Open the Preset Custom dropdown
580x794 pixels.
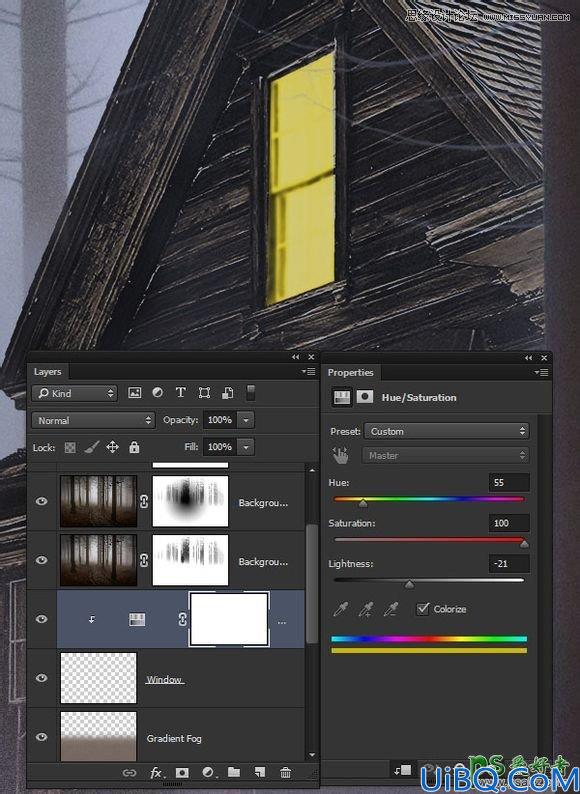click(x=447, y=431)
